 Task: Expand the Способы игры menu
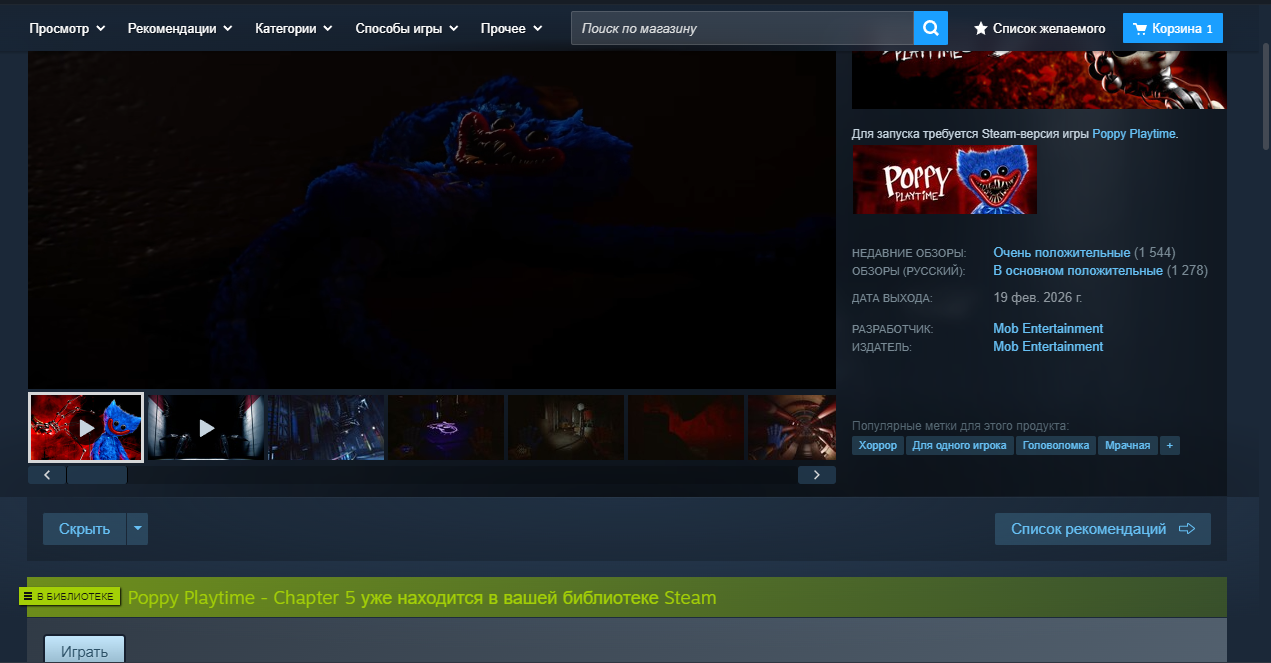pyautogui.click(x=407, y=28)
